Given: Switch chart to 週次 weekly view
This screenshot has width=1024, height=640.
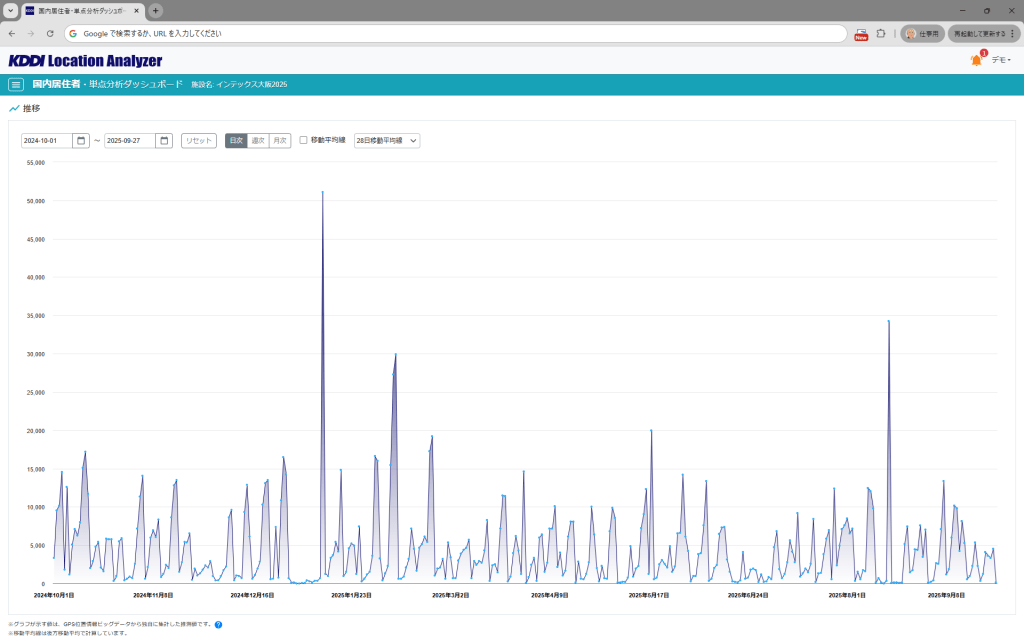Looking at the screenshot, I should (x=258, y=141).
